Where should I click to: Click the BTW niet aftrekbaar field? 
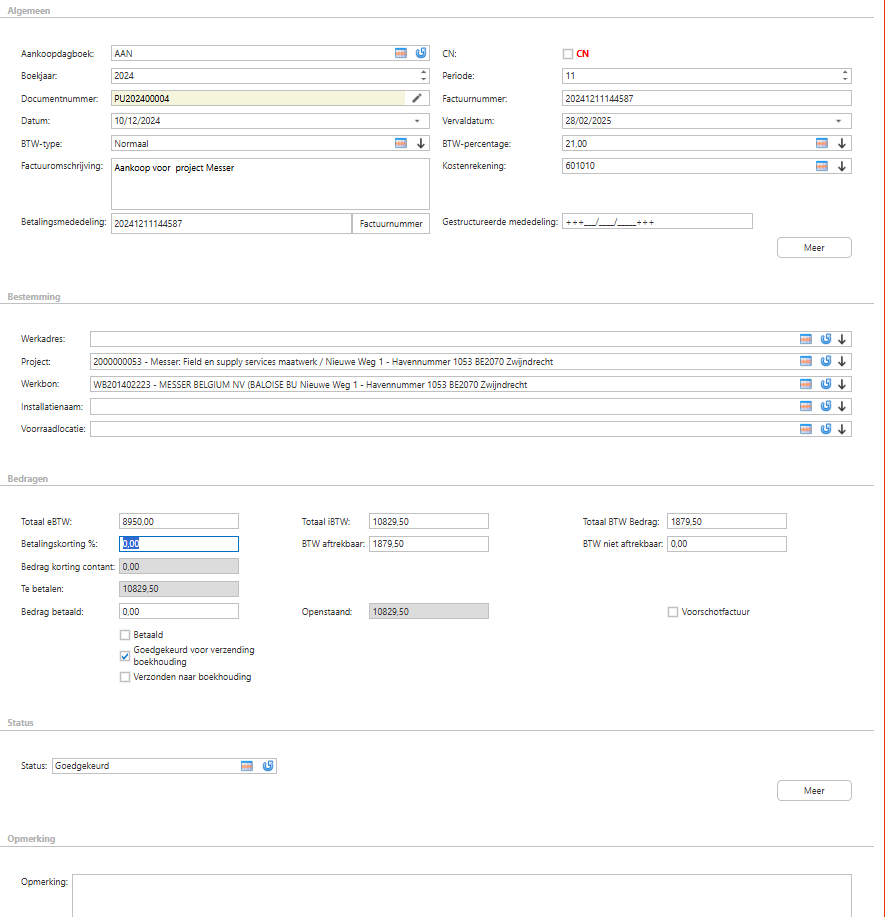(727, 544)
